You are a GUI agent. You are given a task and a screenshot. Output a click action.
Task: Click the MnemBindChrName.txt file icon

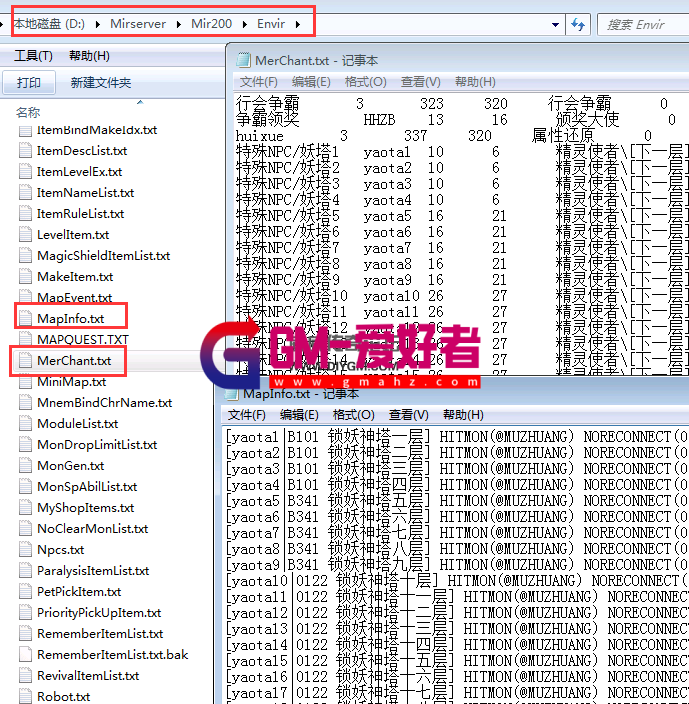(x=26, y=403)
